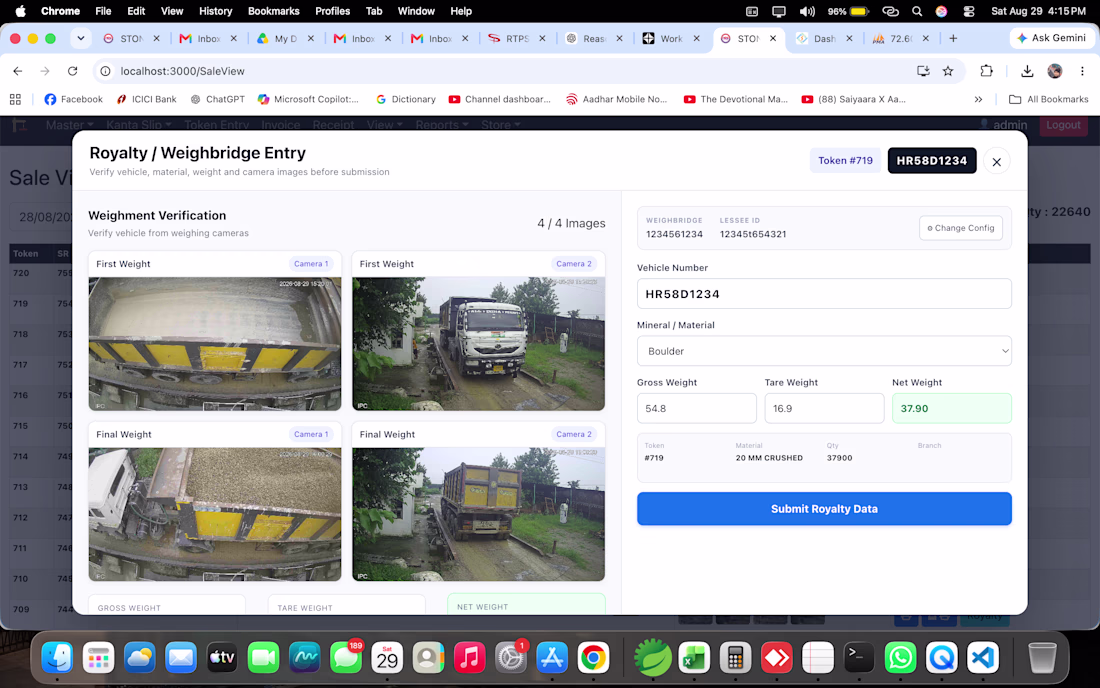Open WhatsApp from the Dock
The height and width of the screenshot is (688, 1100).
900,658
